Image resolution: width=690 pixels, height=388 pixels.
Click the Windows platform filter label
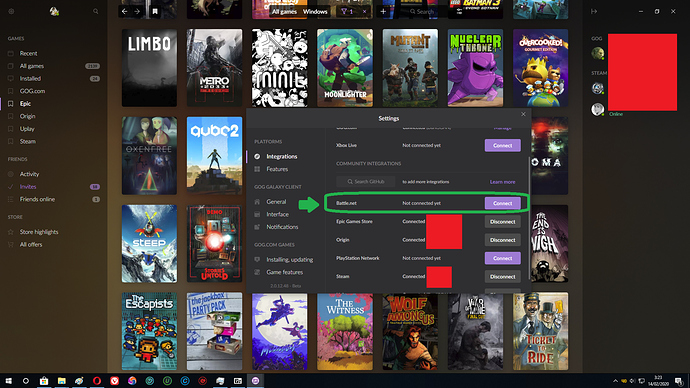click(315, 11)
